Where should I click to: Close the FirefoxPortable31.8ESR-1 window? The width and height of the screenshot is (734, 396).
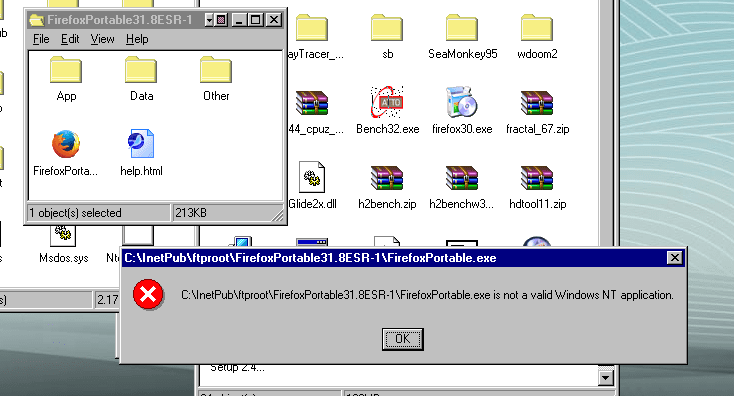pos(274,20)
